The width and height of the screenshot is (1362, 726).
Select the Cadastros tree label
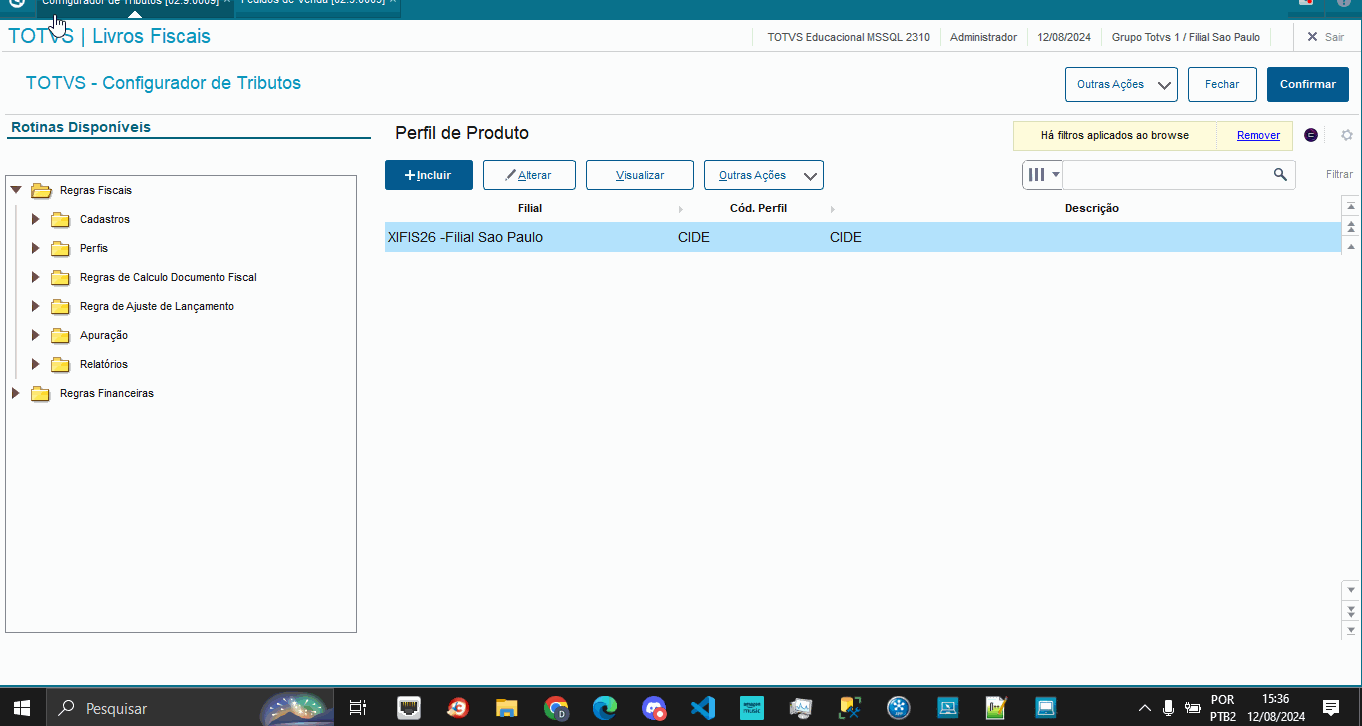tap(105, 219)
